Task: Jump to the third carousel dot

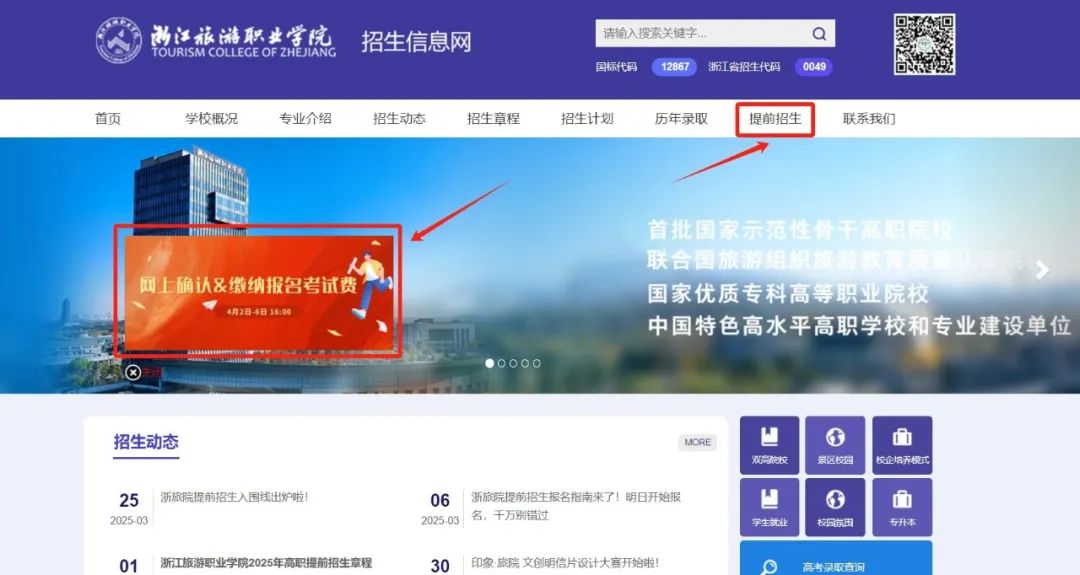Action: click(x=513, y=364)
